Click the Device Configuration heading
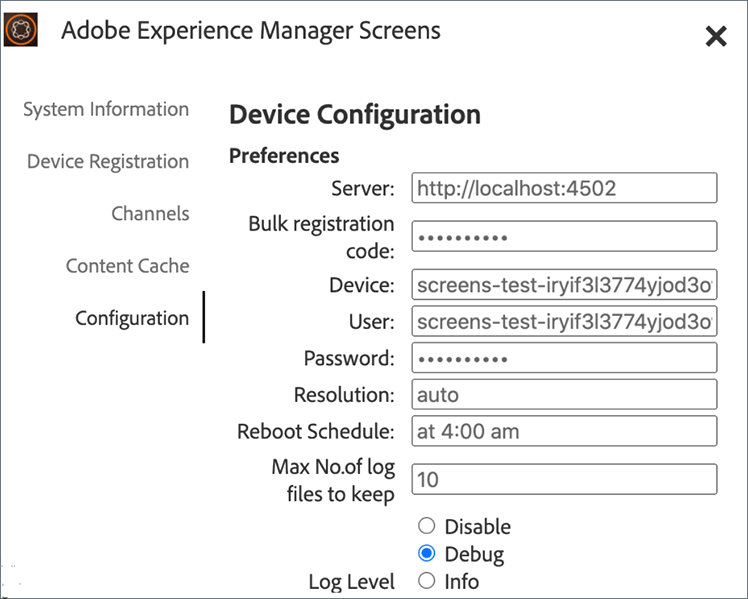Screen dimensions: 748x599 [x=355, y=115]
